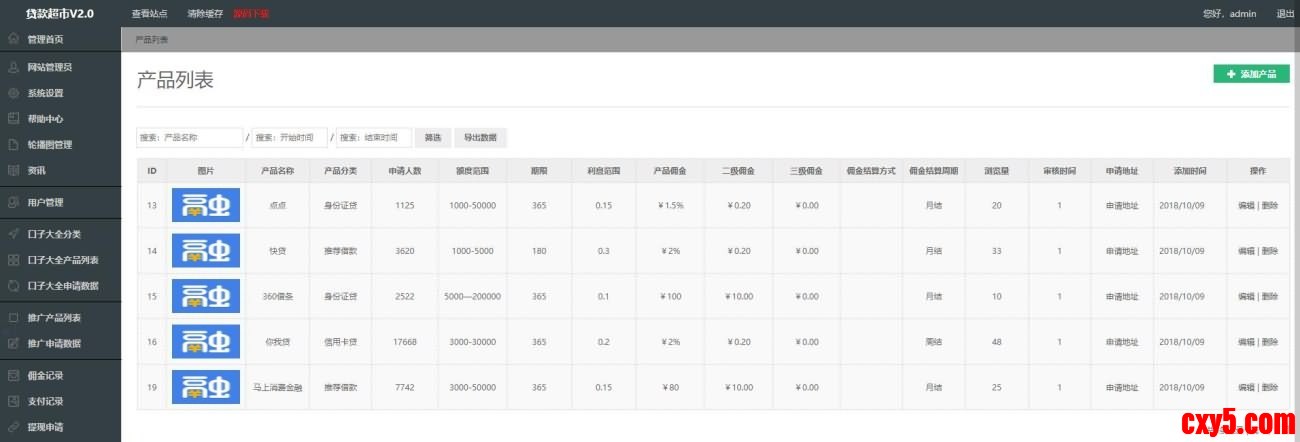Click the link icon beside 提现申请
The image size is (1300, 442).
pyautogui.click(x=13, y=427)
